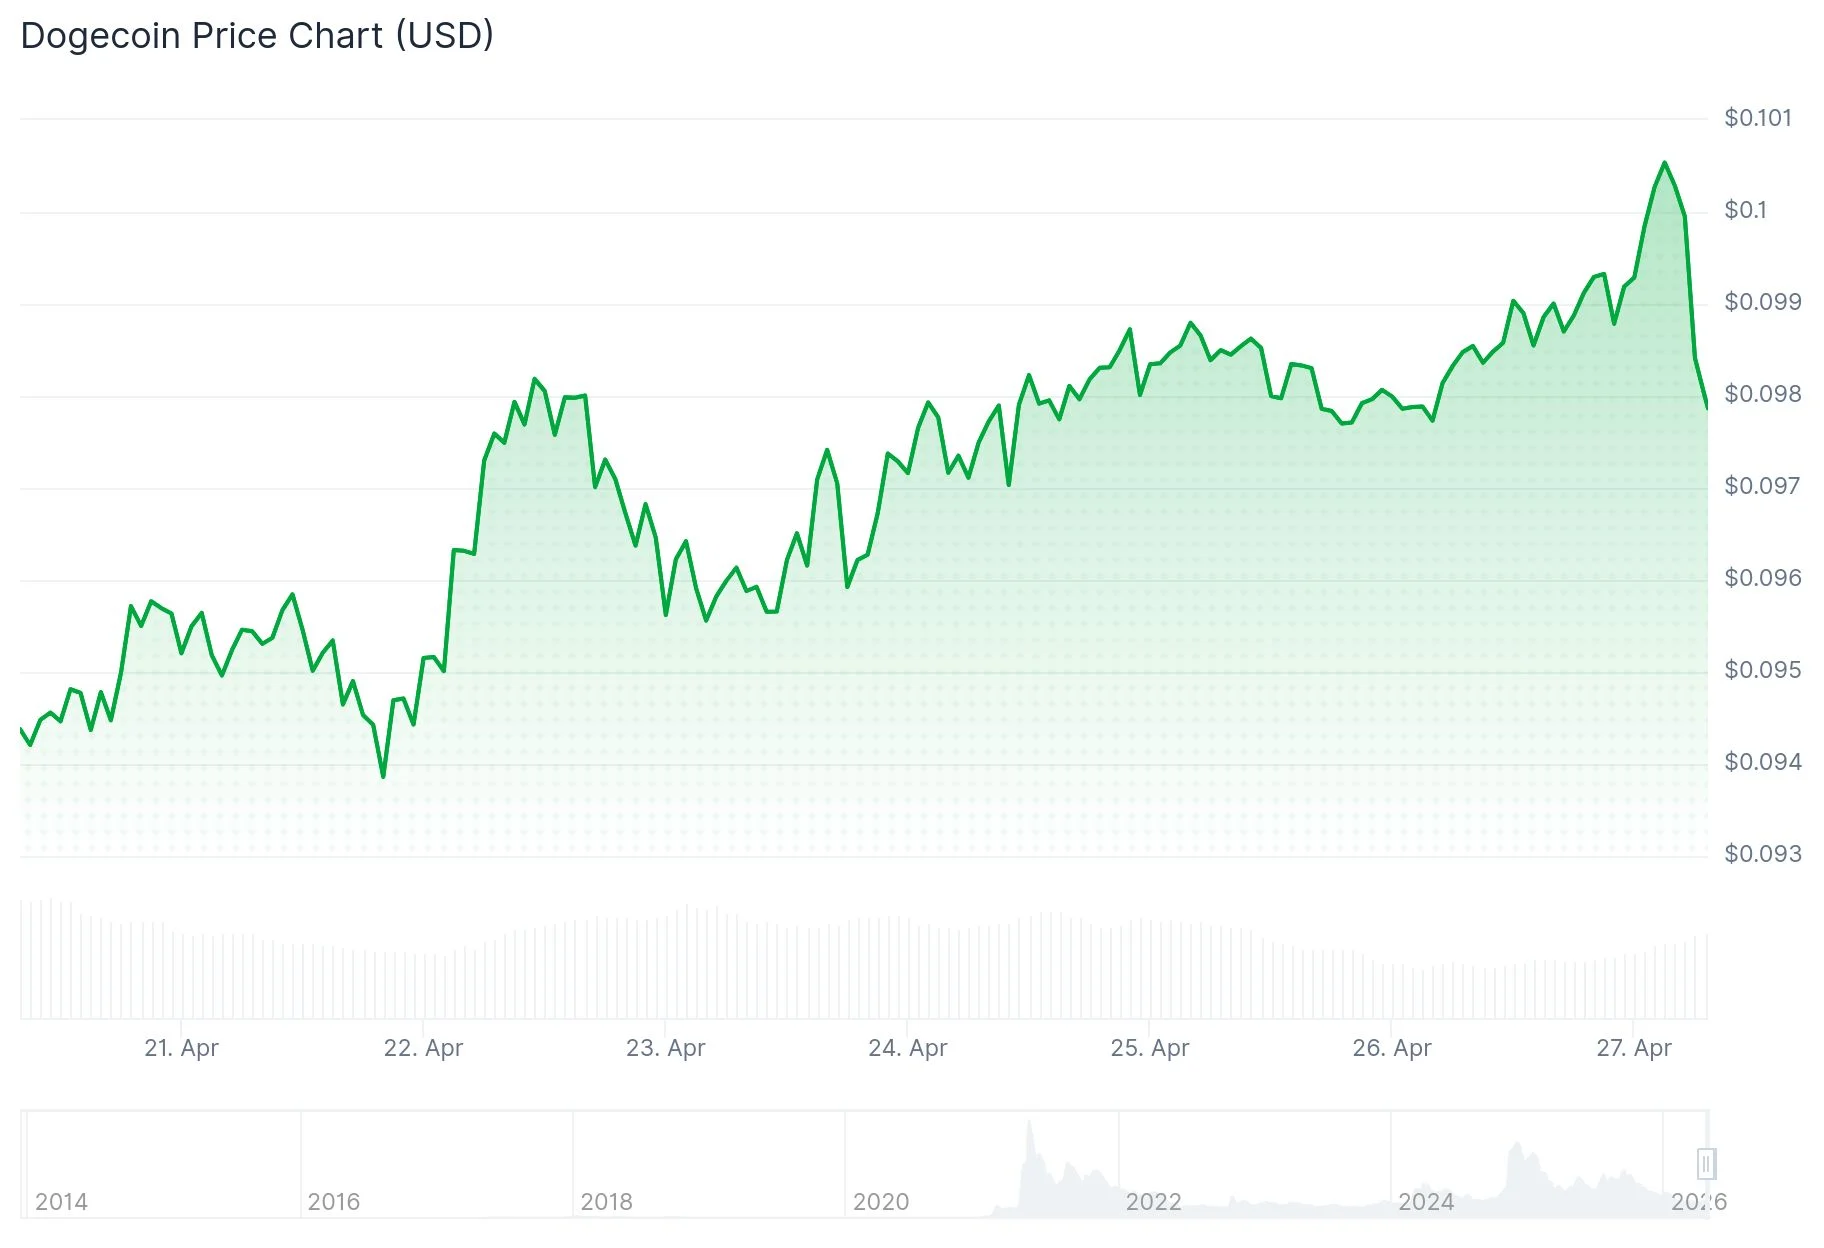Click the 2014 year in navigator
Screen dimensions: 1824x1248
[x=61, y=1202]
